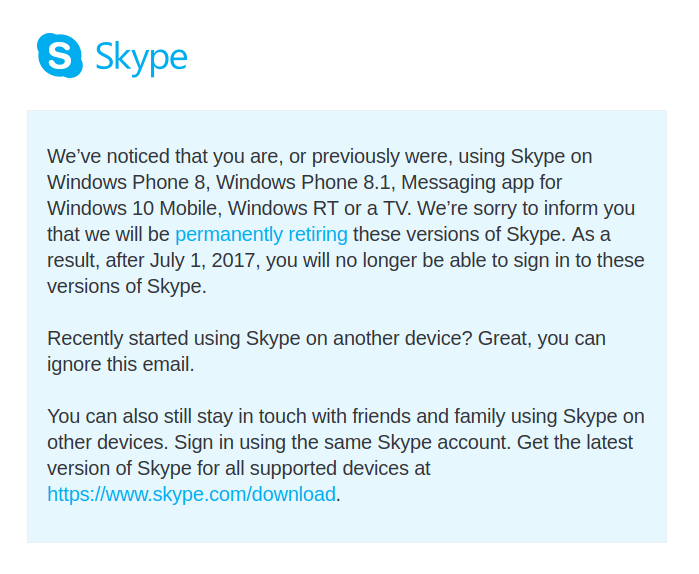Click the 'We're sorry to inform you' phrase
The image size is (699, 574).
point(526,209)
